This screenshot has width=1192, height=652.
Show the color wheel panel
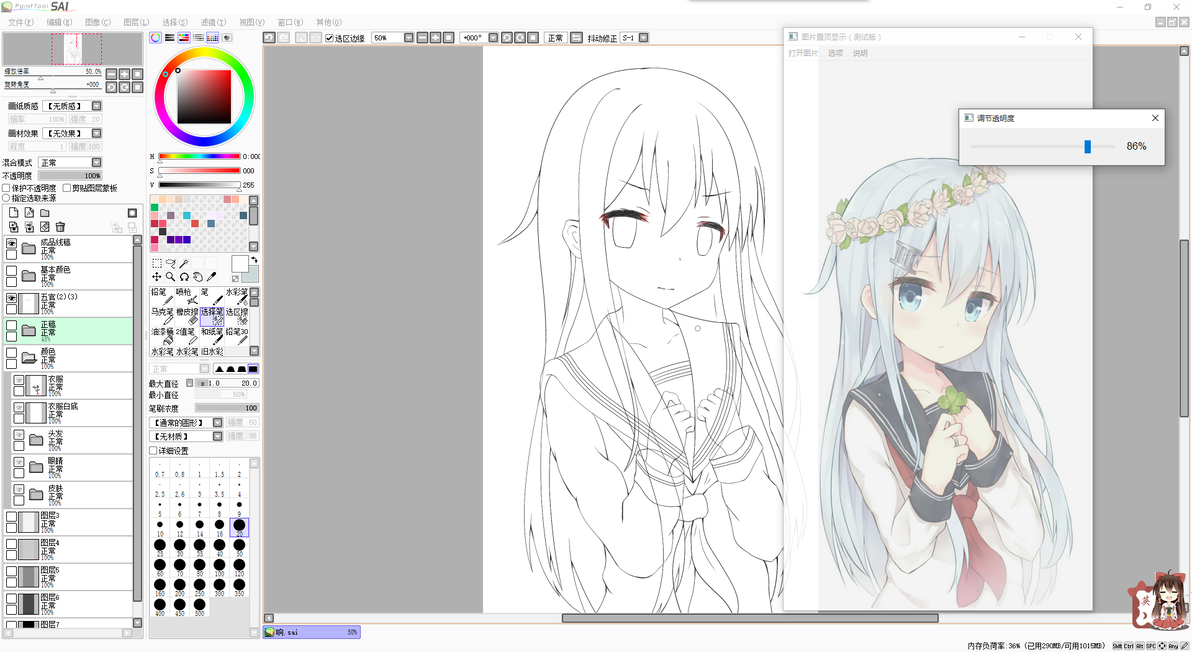155,37
